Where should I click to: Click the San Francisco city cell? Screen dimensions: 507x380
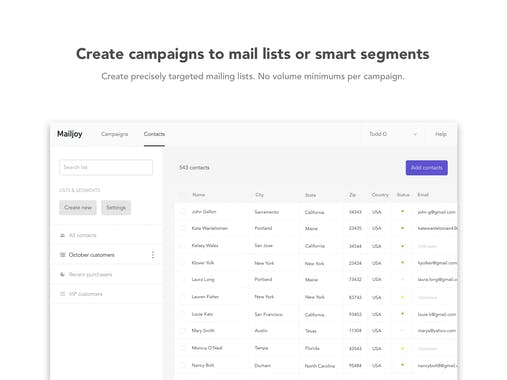(x=268, y=314)
